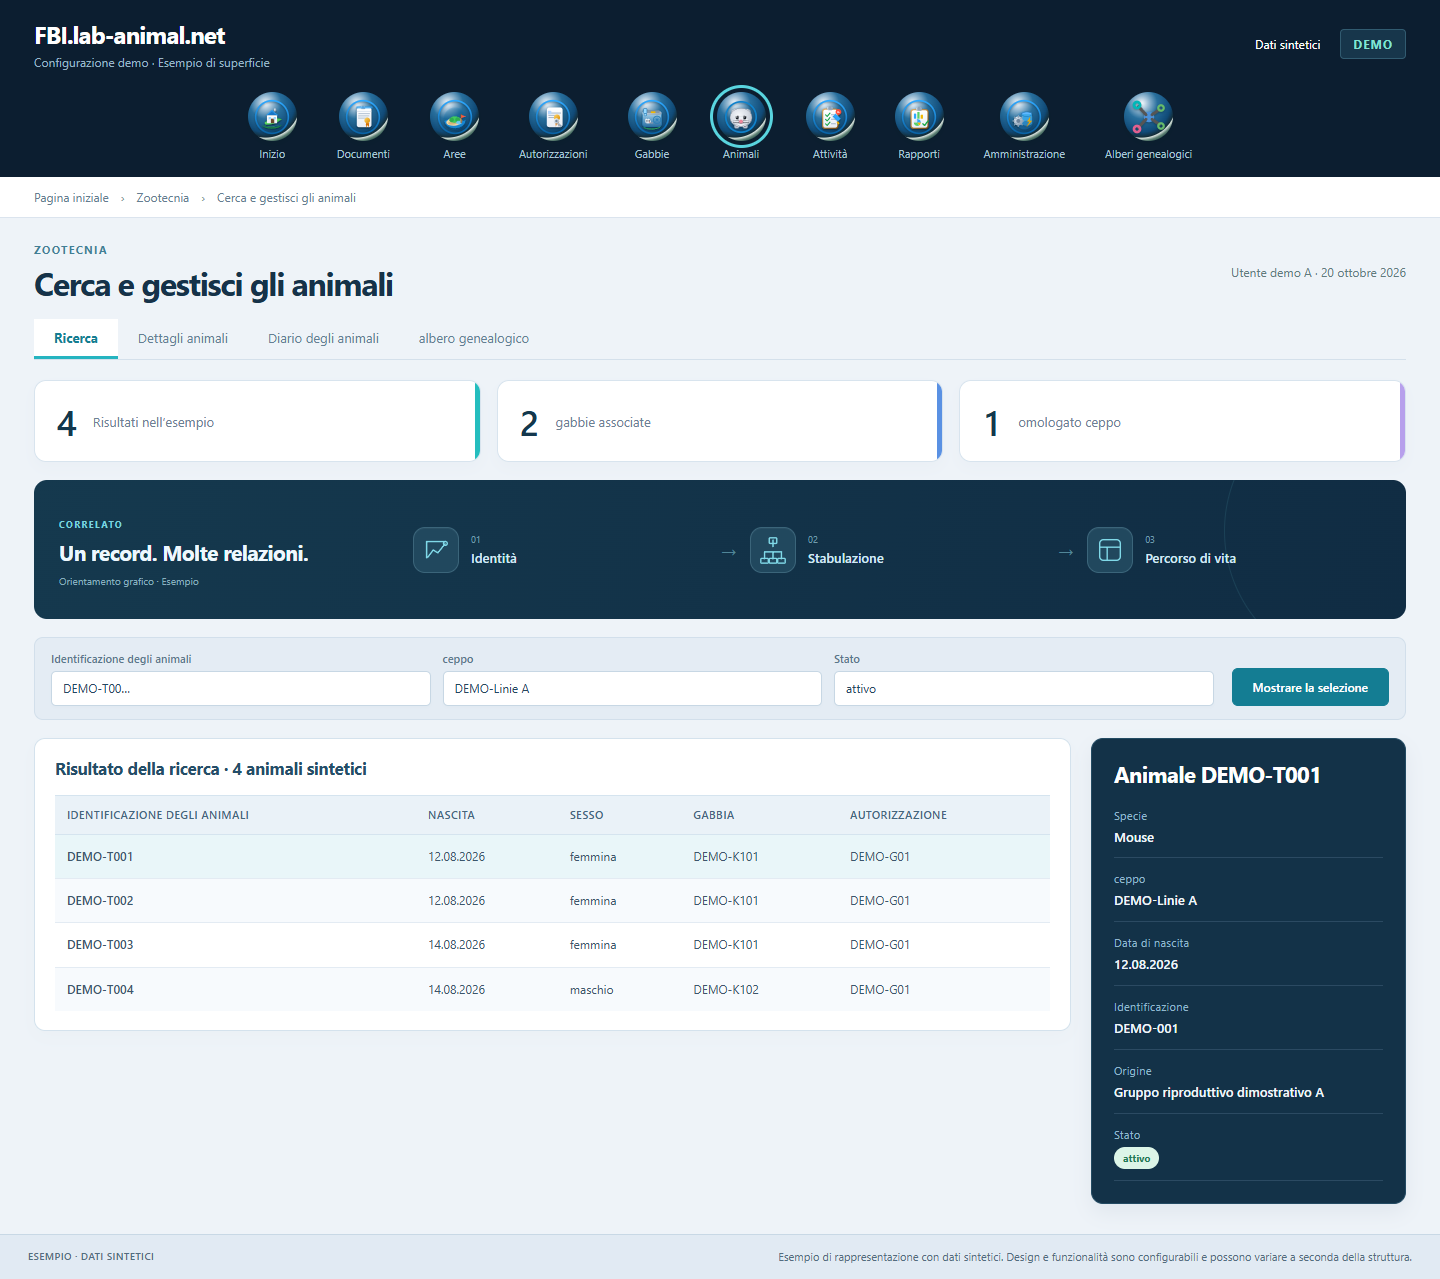Open the Inizio home icon
1440x1279 pixels.
tap(272, 116)
